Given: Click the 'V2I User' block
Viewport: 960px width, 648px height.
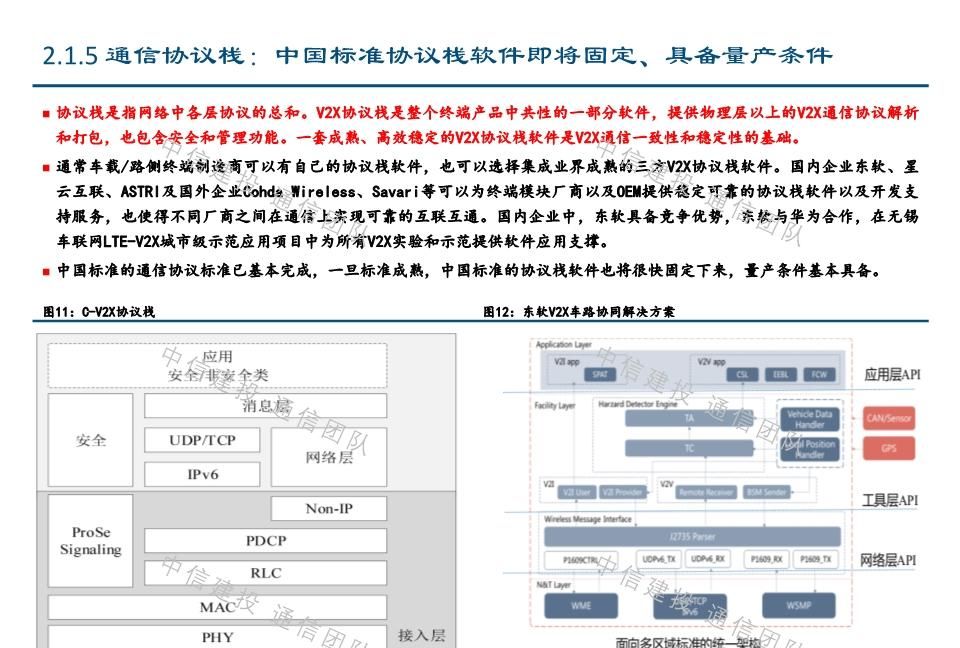Looking at the screenshot, I should (577, 492).
